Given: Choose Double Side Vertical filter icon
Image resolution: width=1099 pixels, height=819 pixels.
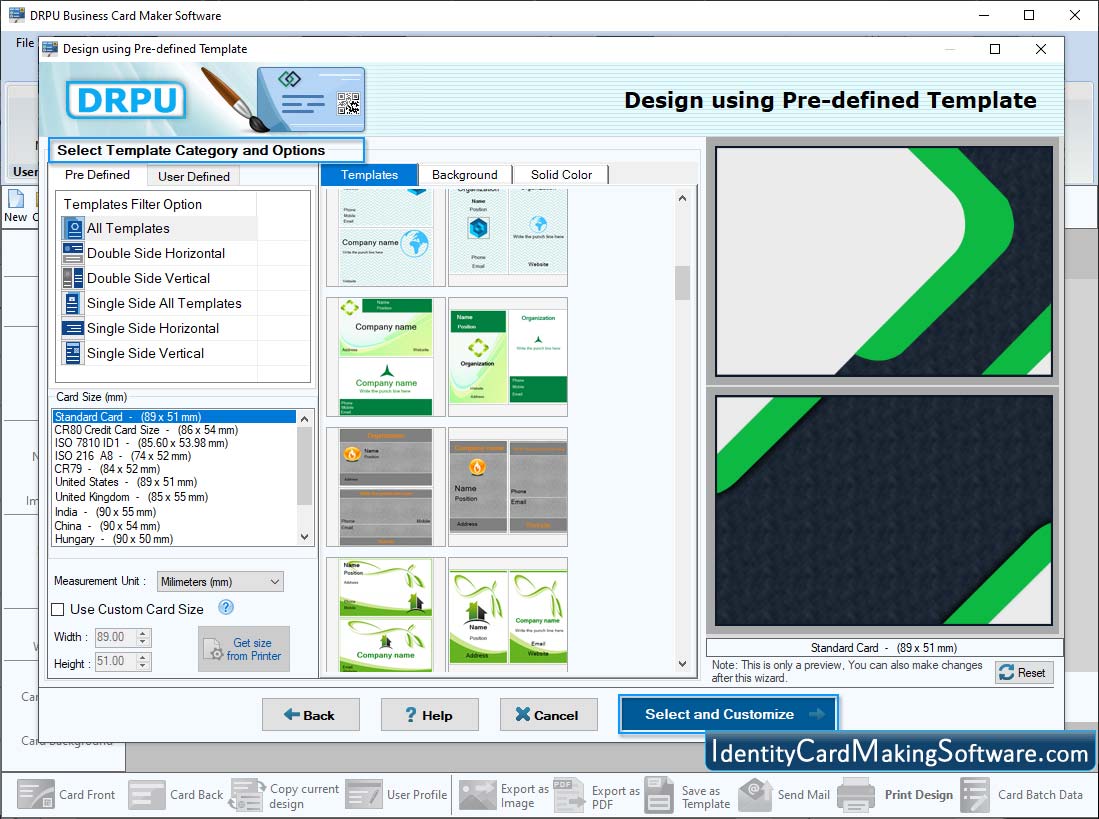Looking at the screenshot, I should (x=73, y=278).
